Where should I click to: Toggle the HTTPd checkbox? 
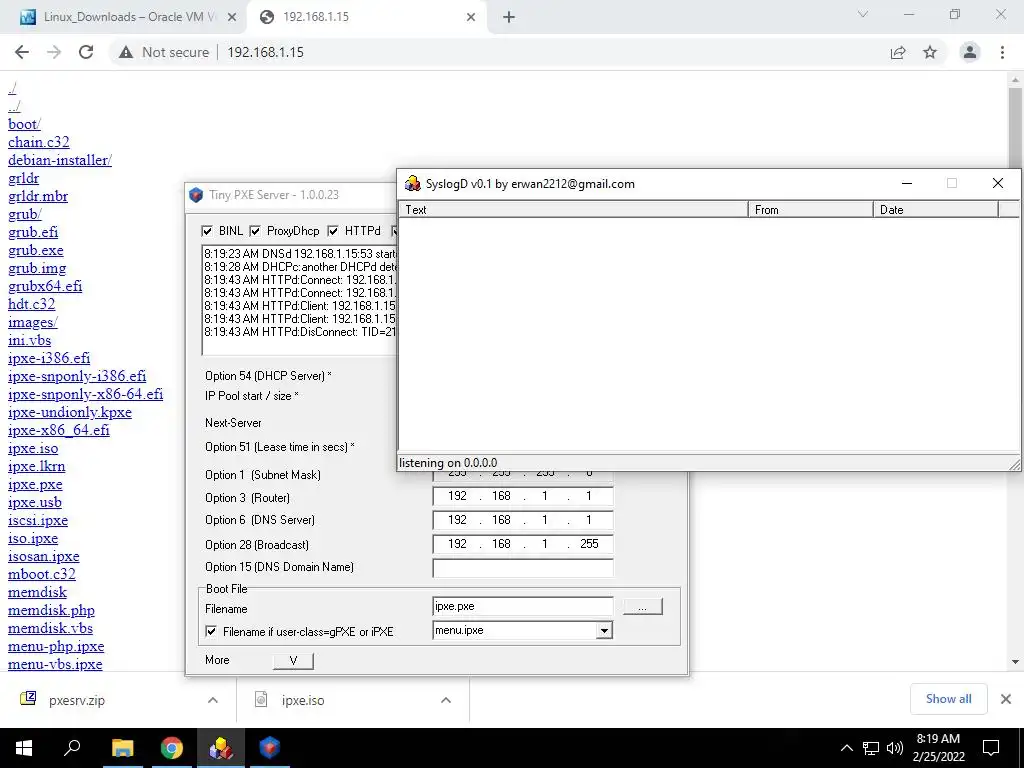tap(333, 231)
